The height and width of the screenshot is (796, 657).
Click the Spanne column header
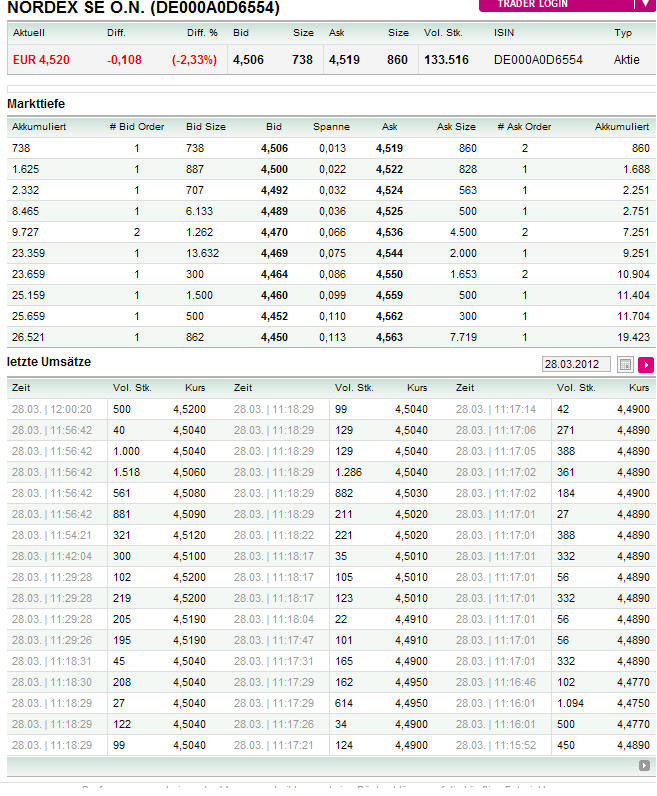point(331,127)
